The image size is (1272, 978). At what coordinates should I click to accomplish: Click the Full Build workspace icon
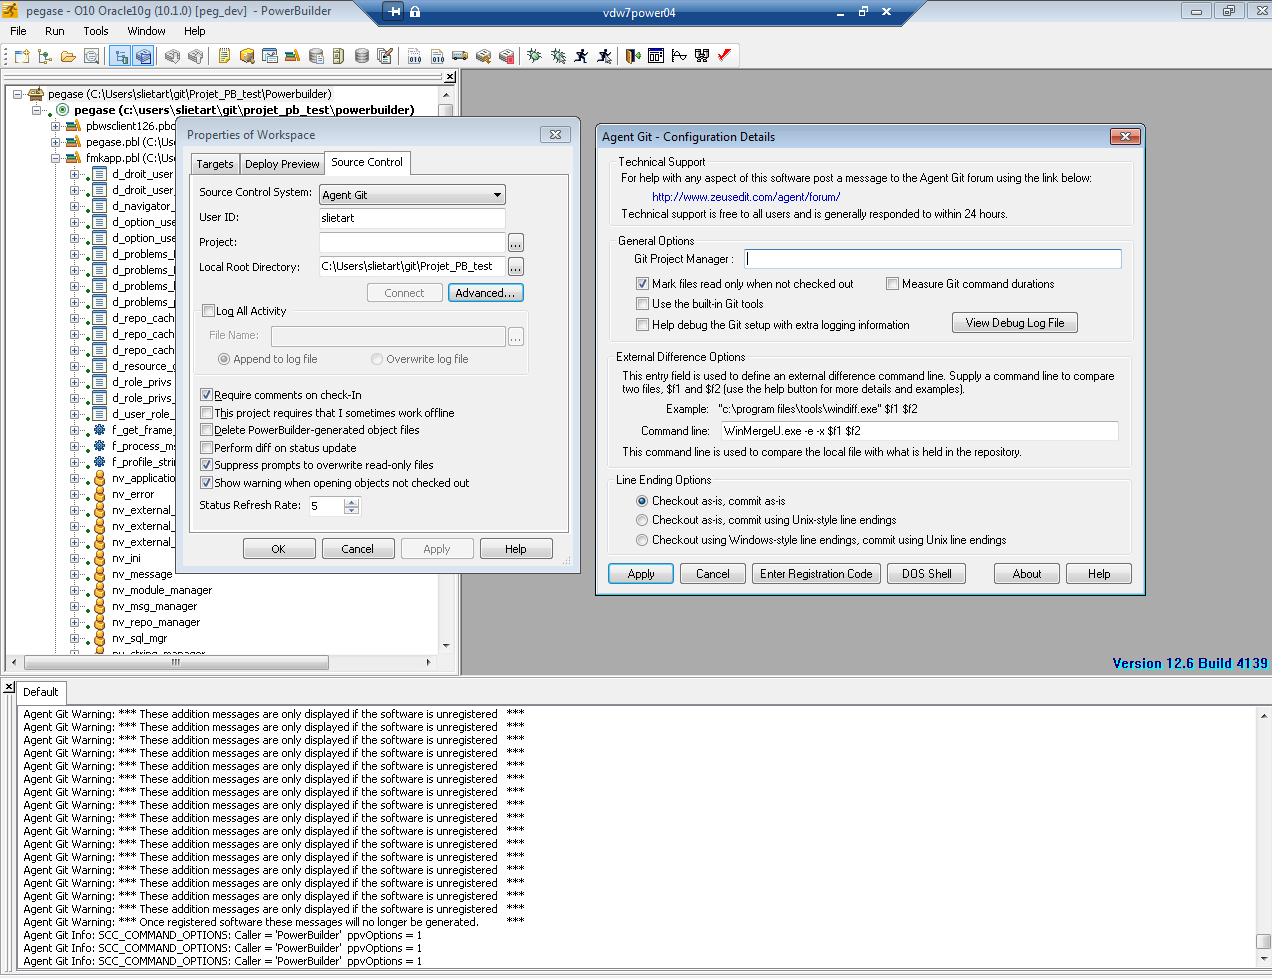pos(437,56)
